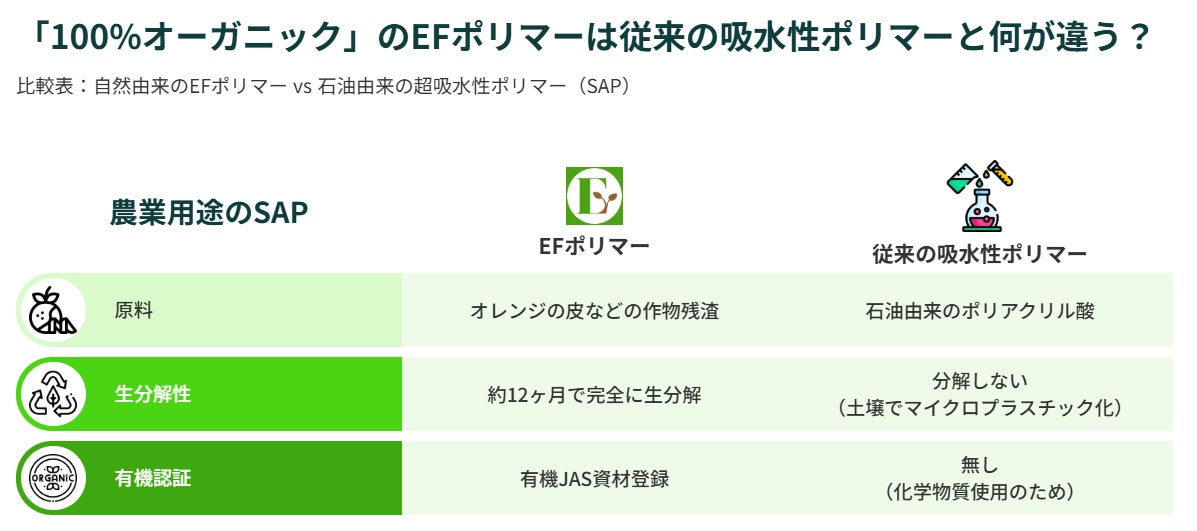Click the green EF Polymer logo
The width and height of the screenshot is (1197, 531).
click(x=594, y=196)
